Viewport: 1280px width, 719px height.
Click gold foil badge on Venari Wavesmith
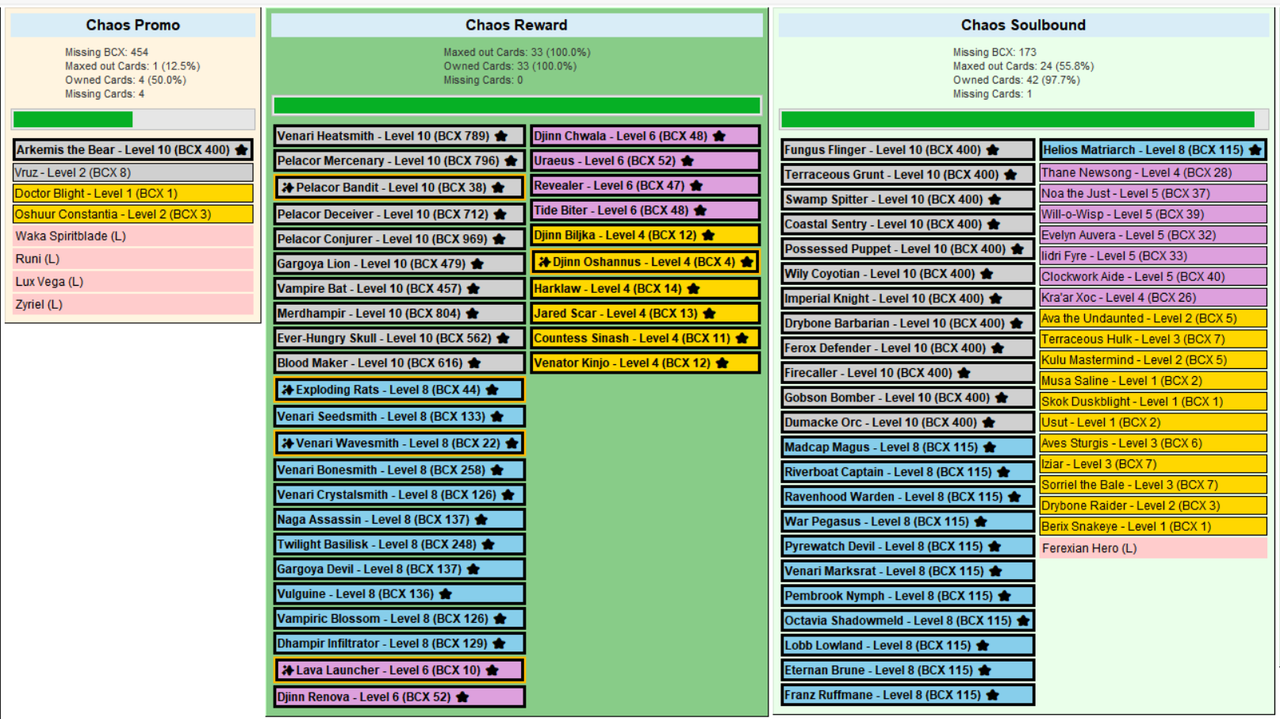coord(288,443)
